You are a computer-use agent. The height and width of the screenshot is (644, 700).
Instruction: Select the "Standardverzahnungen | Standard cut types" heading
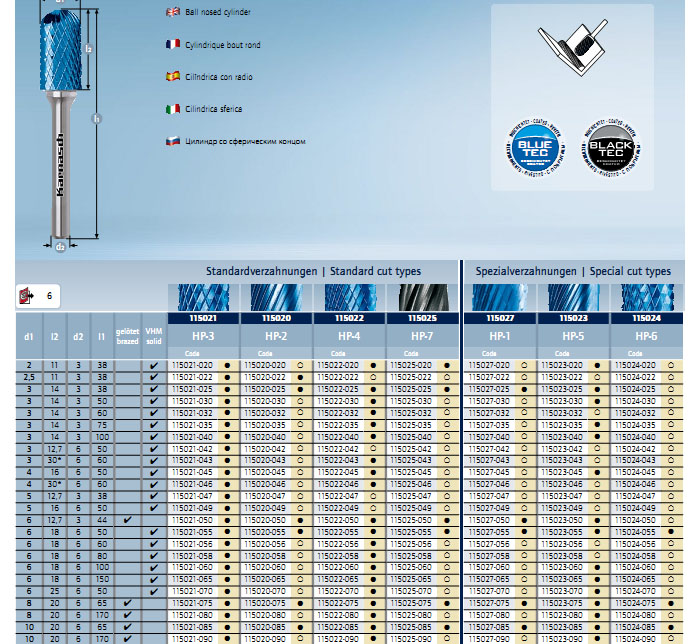click(313, 271)
